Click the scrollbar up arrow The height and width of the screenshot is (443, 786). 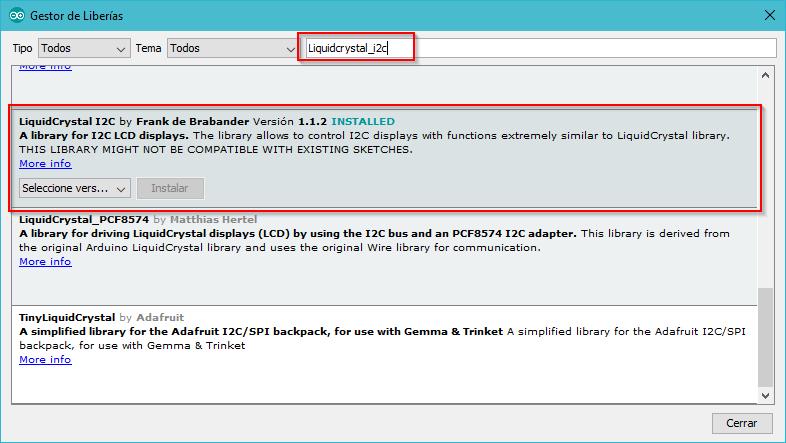[x=766, y=74]
